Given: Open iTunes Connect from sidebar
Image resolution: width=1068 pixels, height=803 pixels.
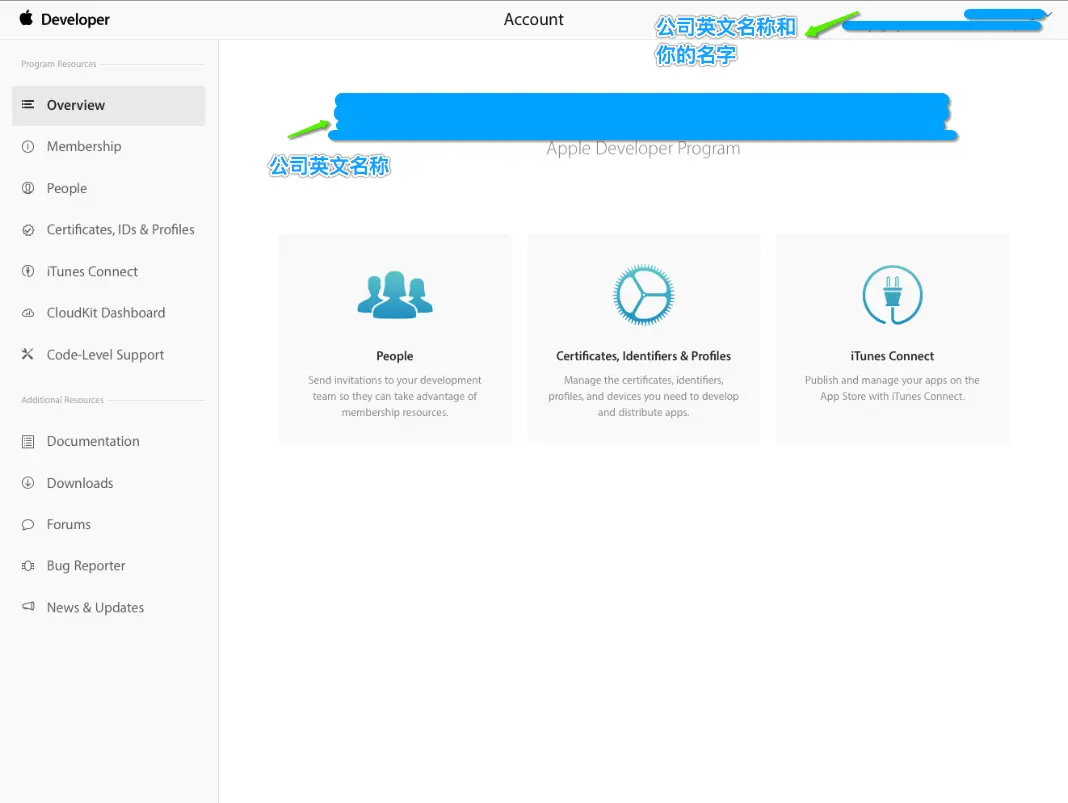Looking at the screenshot, I should pyautogui.click(x=92, y=272).
